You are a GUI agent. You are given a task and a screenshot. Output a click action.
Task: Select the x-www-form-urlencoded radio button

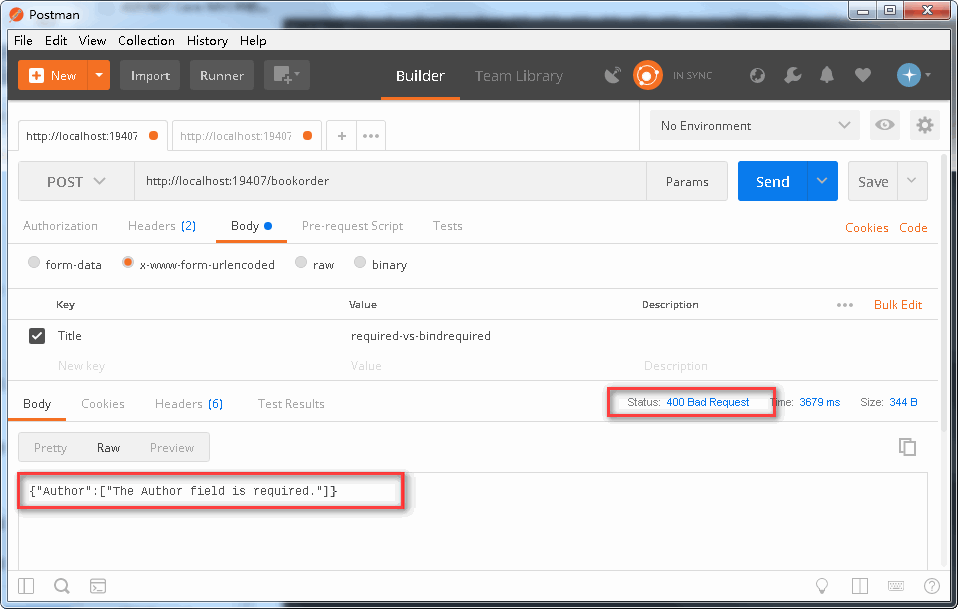128,263
